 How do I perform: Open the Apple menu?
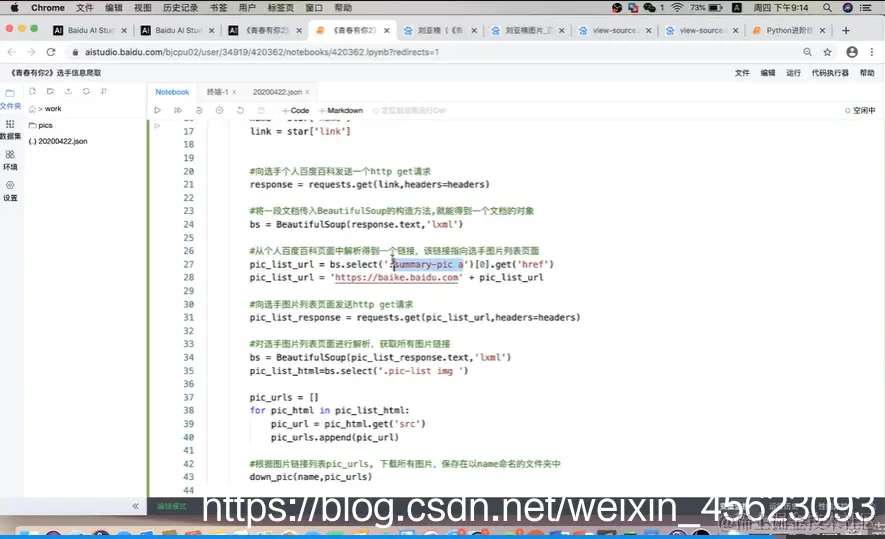click(x=15, y=8)
